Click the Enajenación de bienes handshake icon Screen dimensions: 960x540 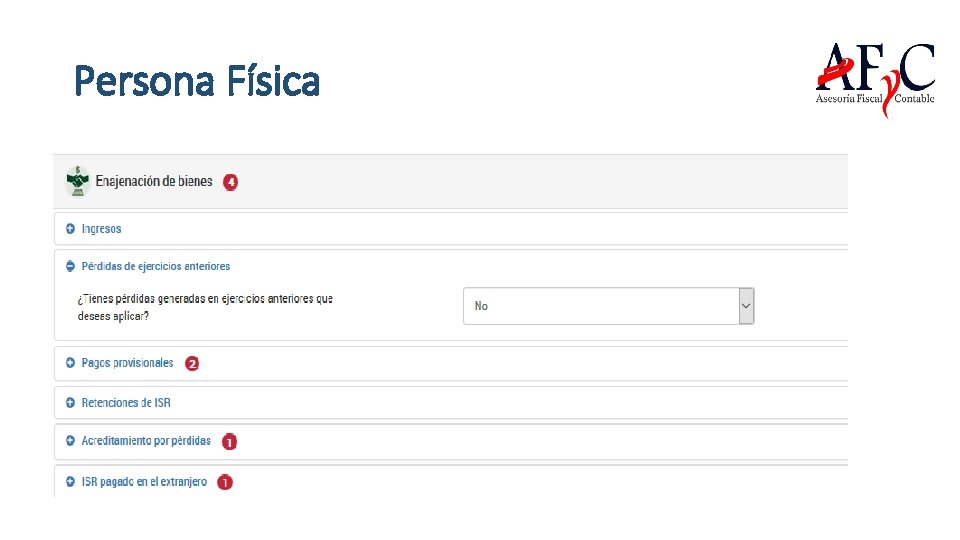pyautogui.click(x=77, y=181)
